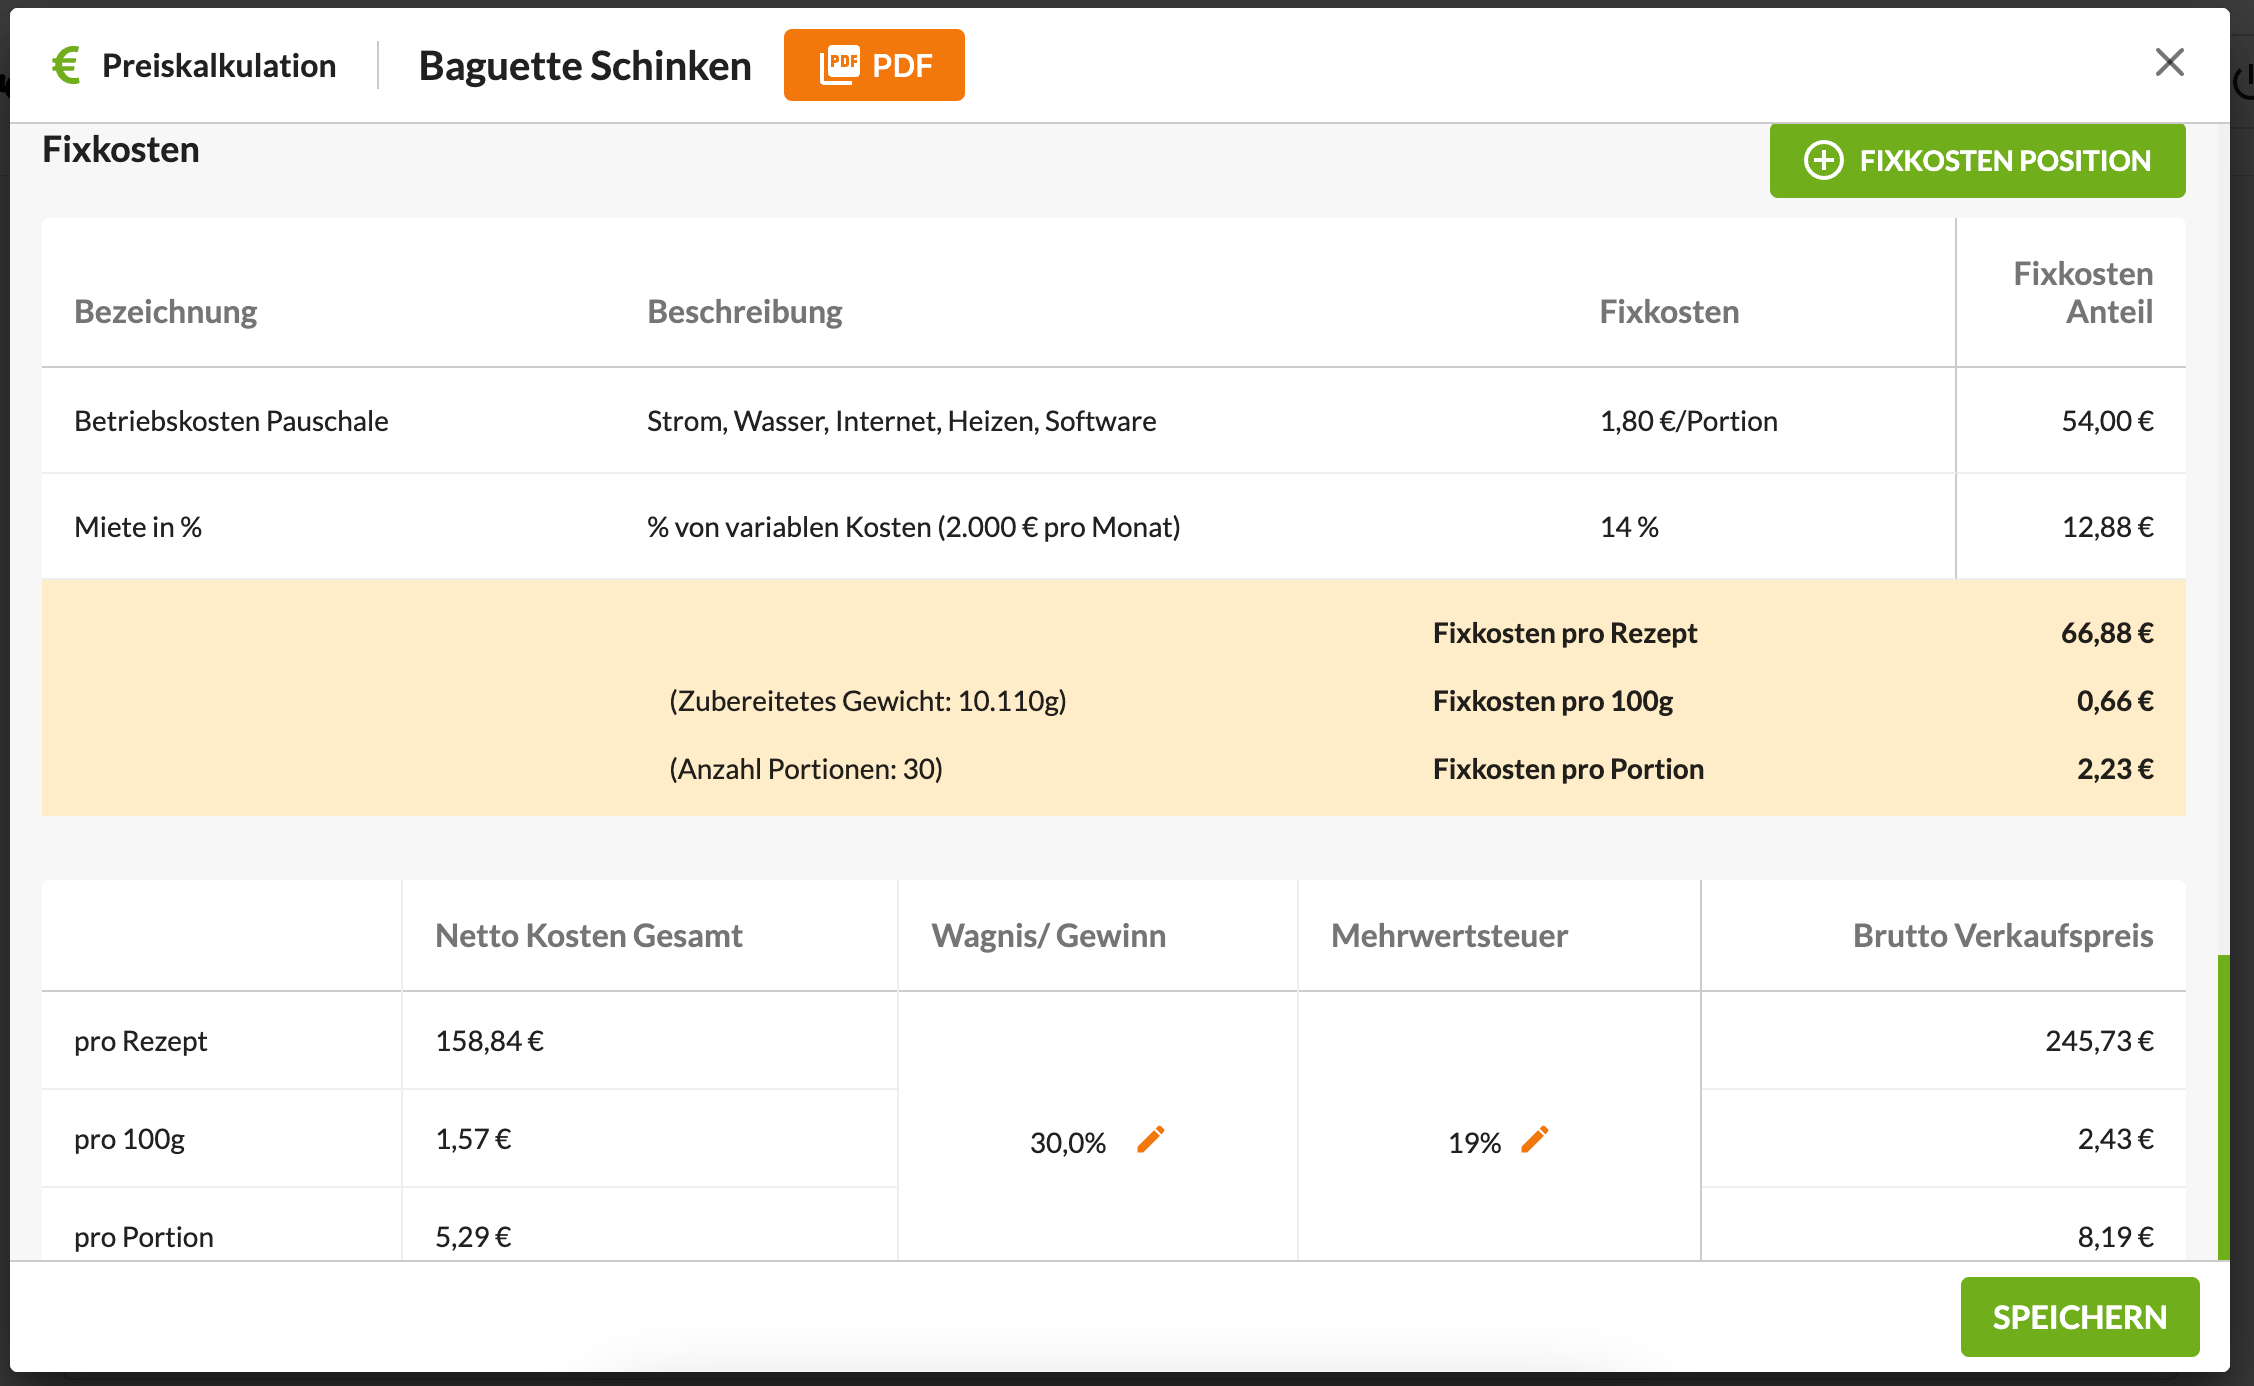Click the 2,23 € Fixkosten pro Portion value

pos(2114,769)
